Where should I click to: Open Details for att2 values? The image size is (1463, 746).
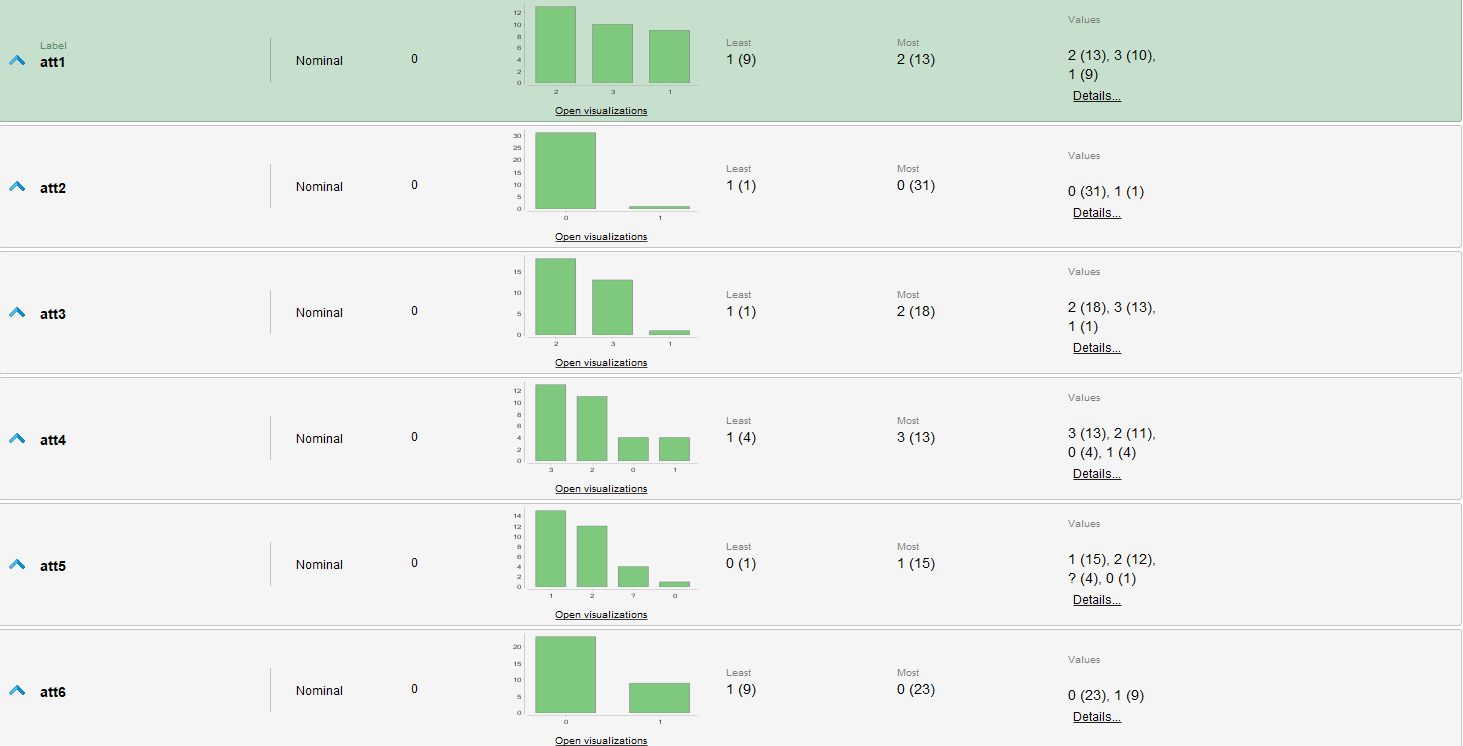tap(1097, 213)
